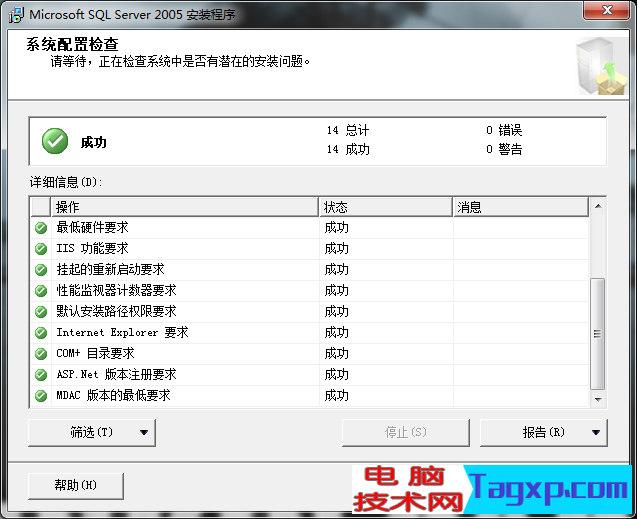Click the 详细信息(D) label
Viewport: 637px width, 519px height.
(66, 182)
